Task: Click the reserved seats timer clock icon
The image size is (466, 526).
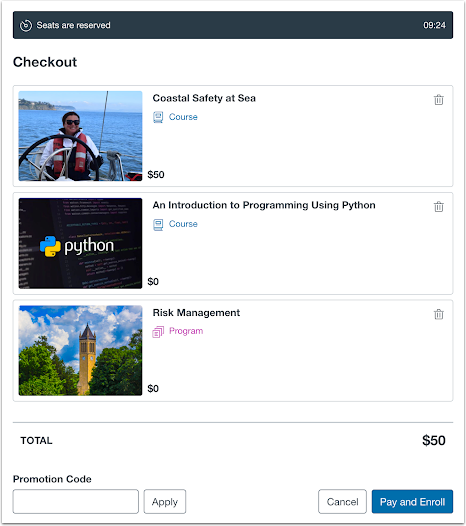Action: click(x=26, y=25)
